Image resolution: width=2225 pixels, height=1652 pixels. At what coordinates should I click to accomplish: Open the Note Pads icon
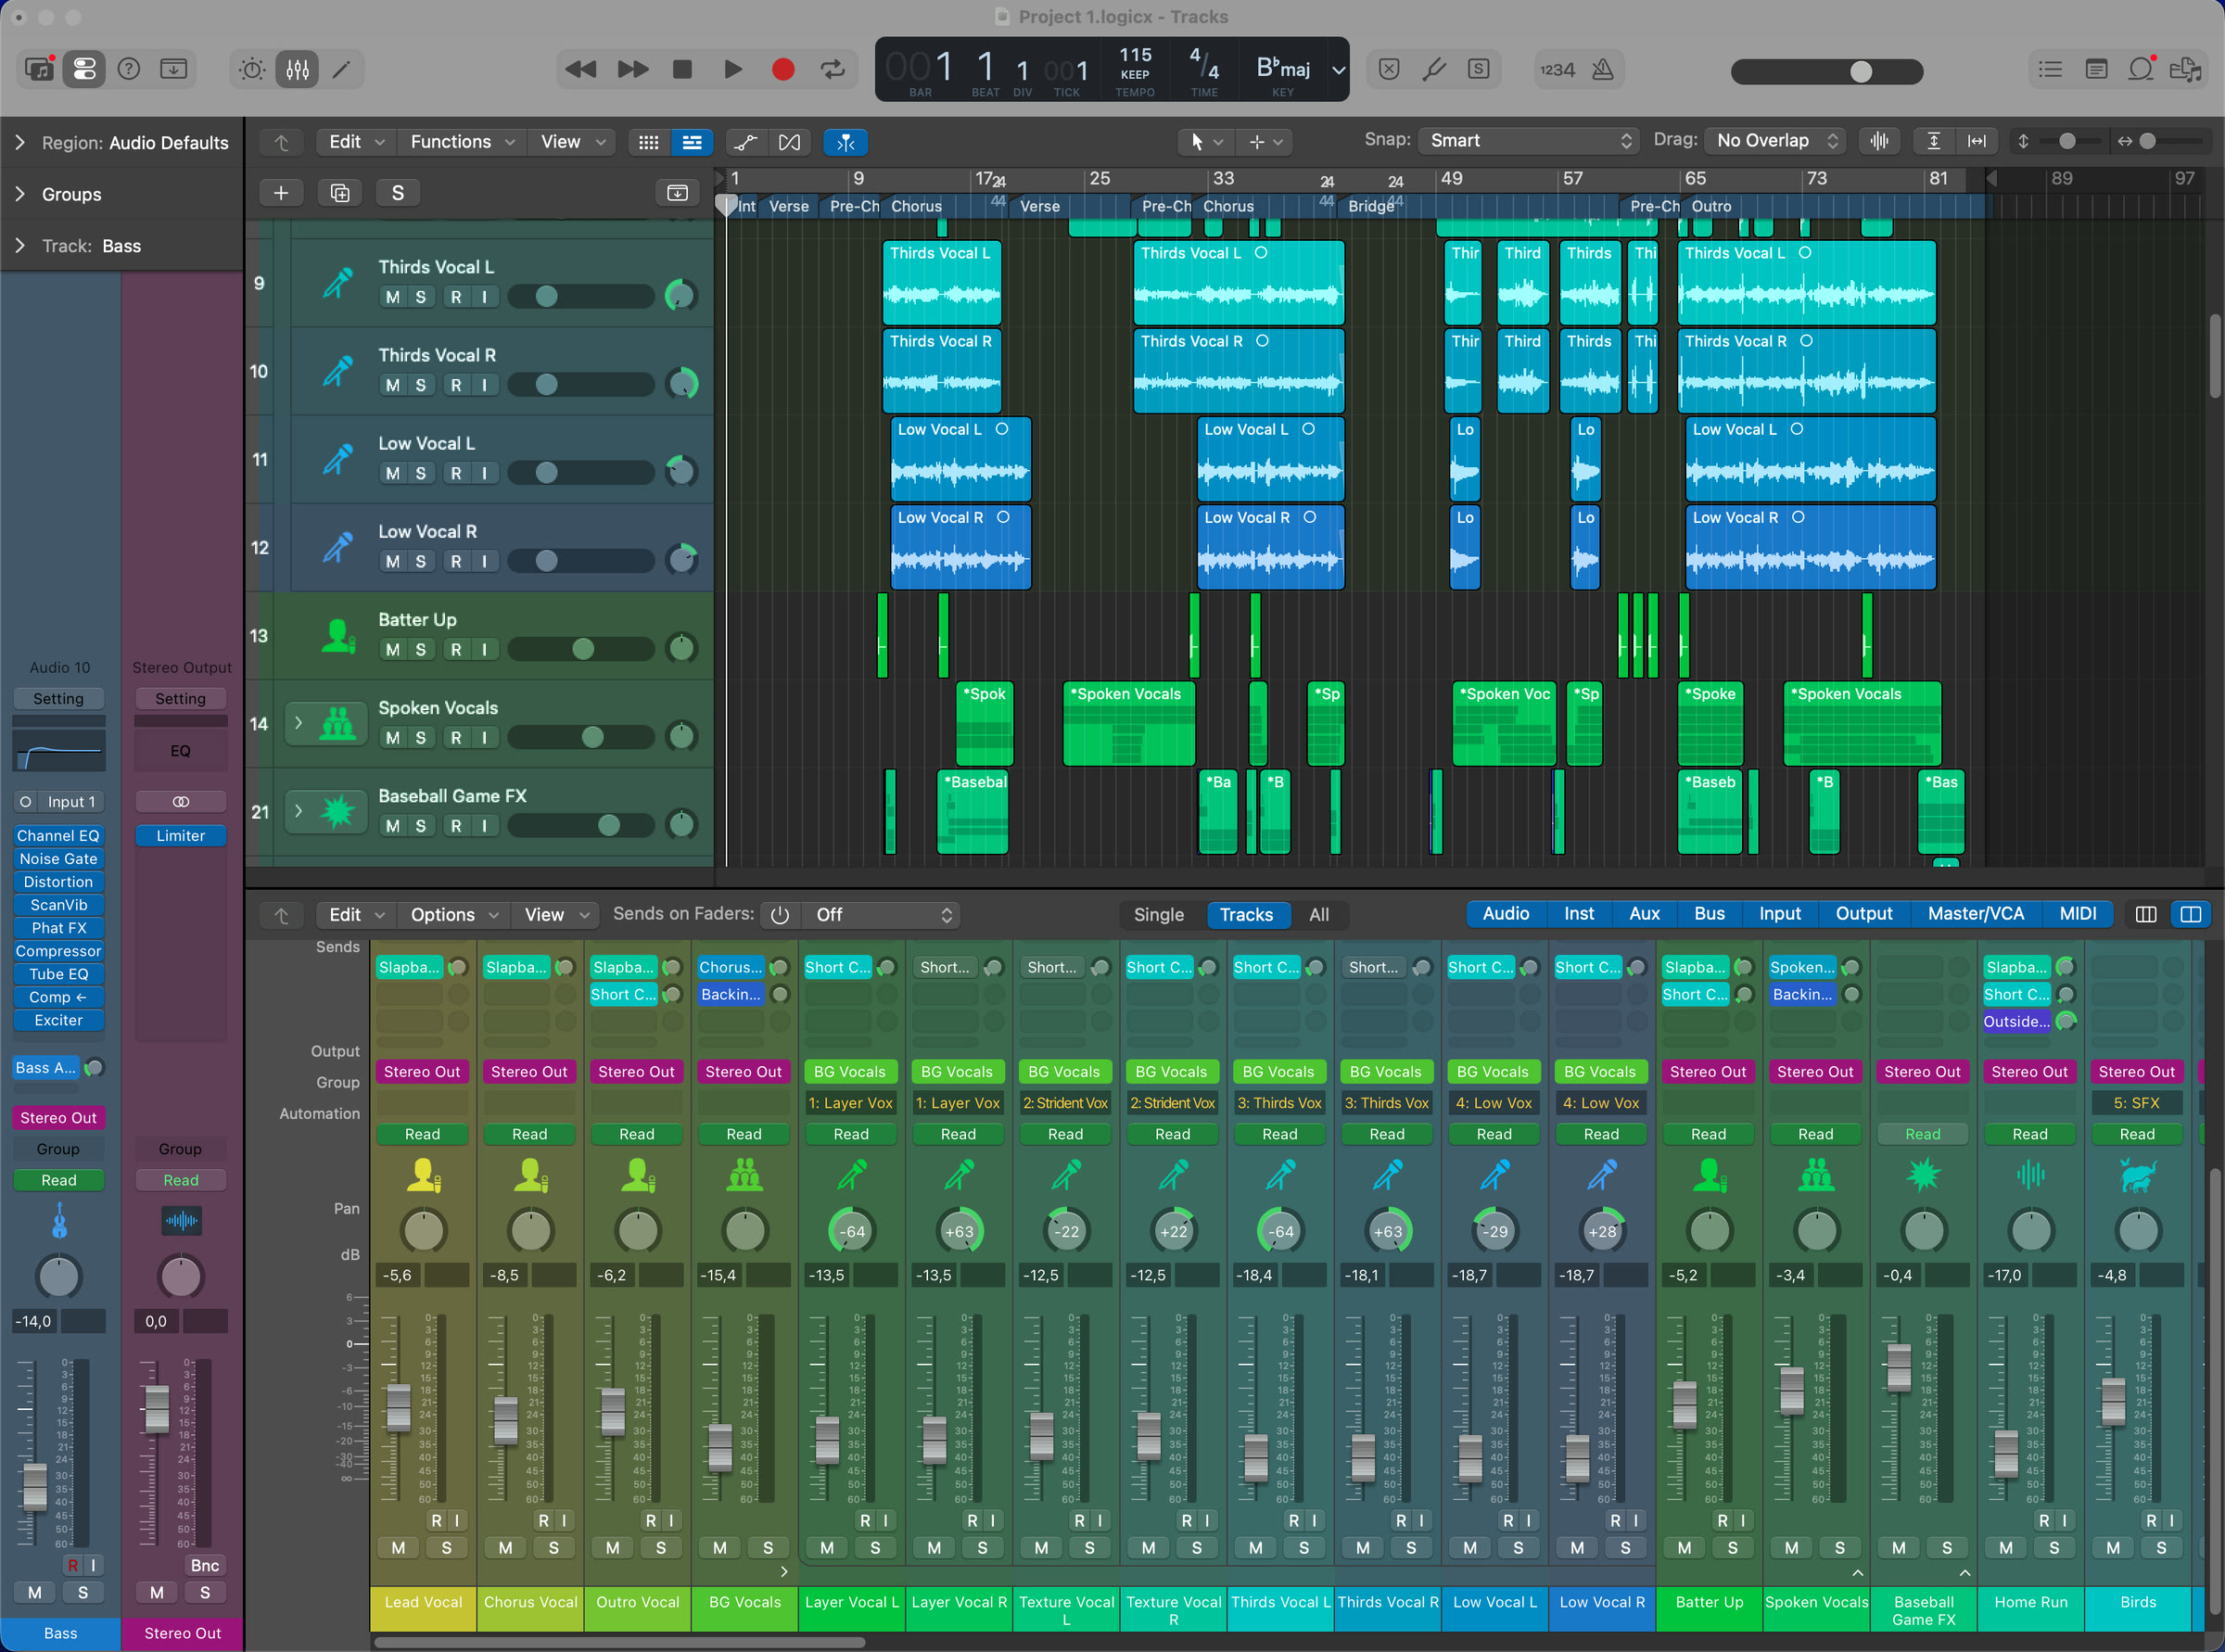[x=2096, y=69]
